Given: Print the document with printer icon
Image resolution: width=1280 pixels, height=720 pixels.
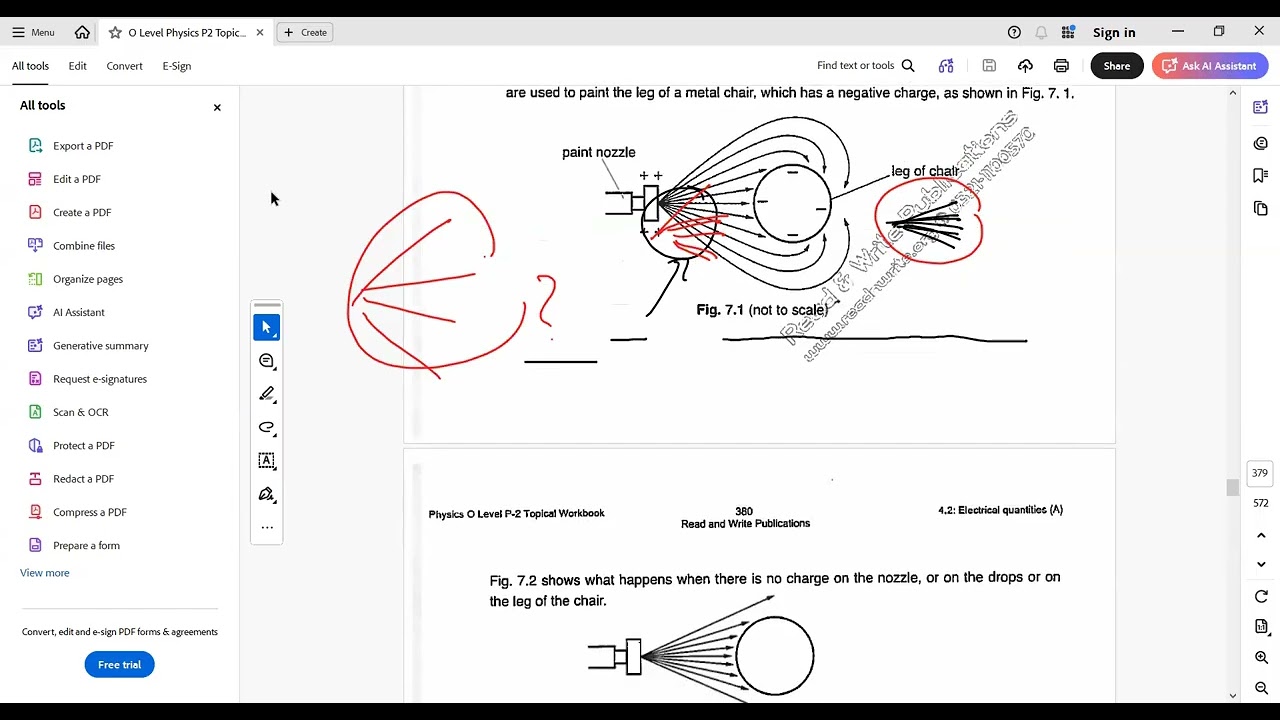Looking at the screenshot, I should [1061, 66].
